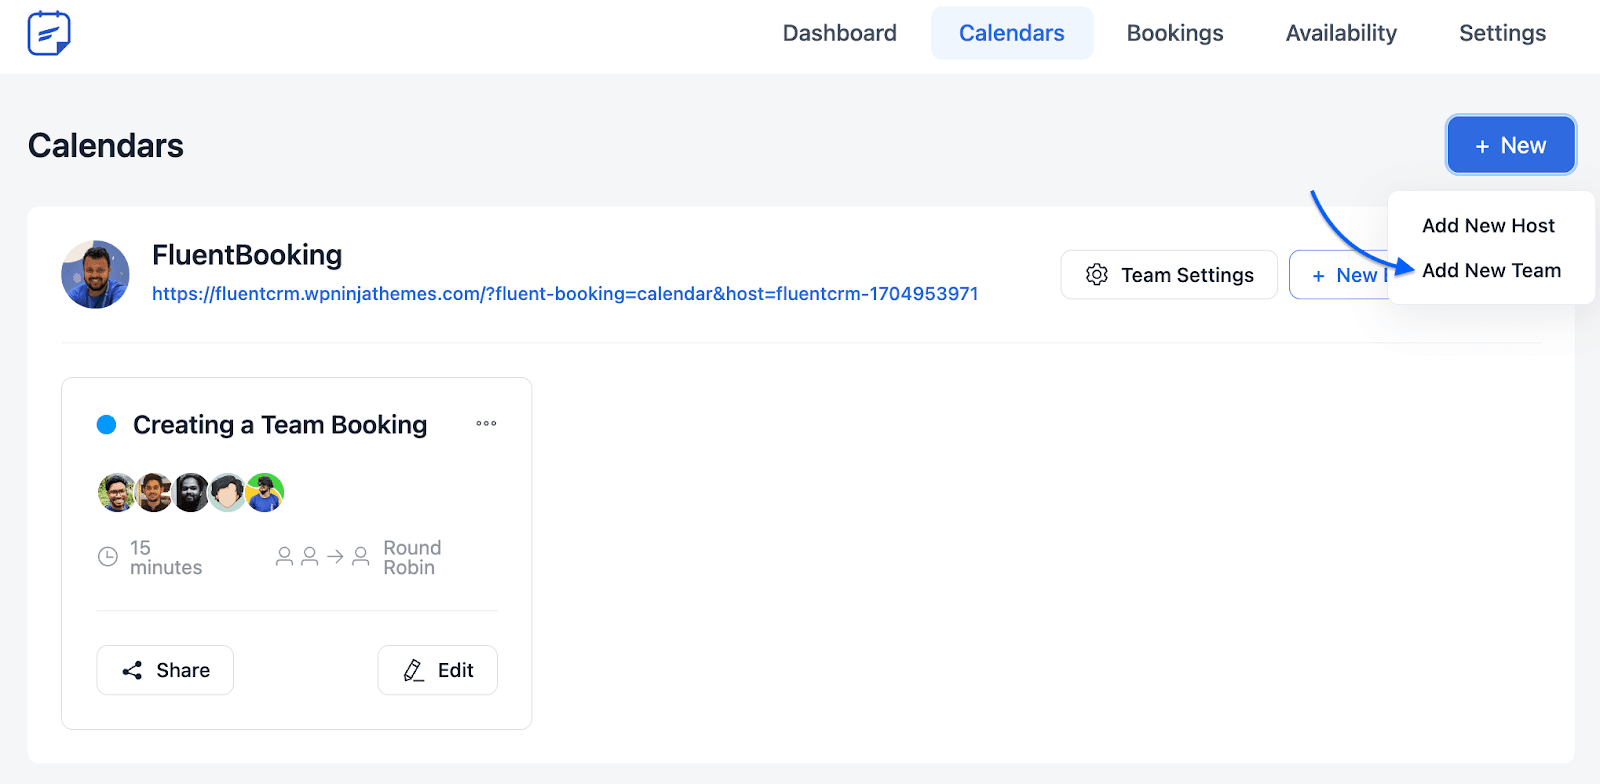Go to the Bookings tab
This screenshot has height=784, width=1600.
1175,33
